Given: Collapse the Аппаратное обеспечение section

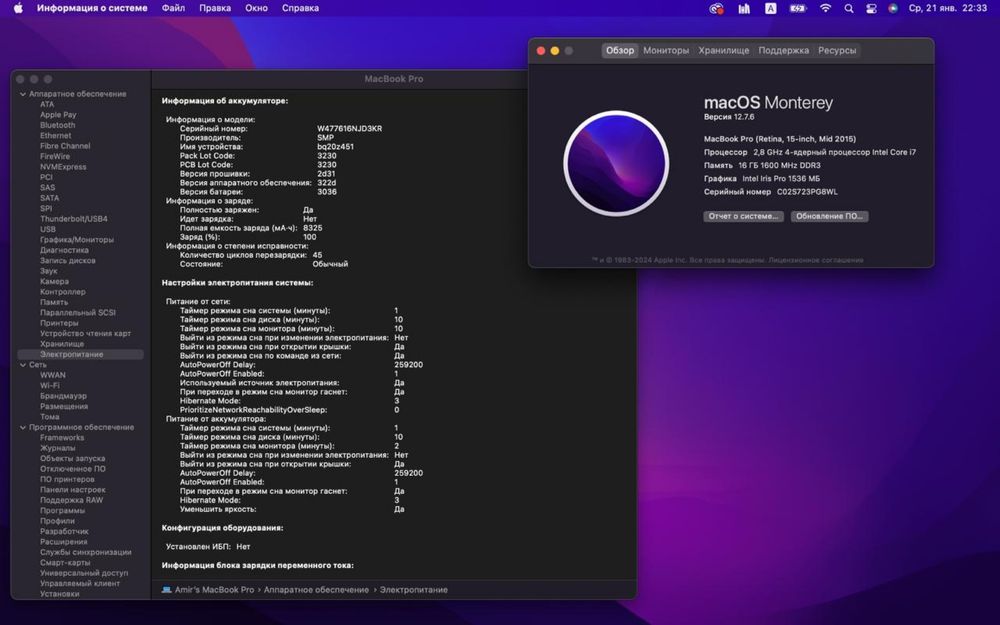Looking at the screenshot, I should tap(23, 94).
